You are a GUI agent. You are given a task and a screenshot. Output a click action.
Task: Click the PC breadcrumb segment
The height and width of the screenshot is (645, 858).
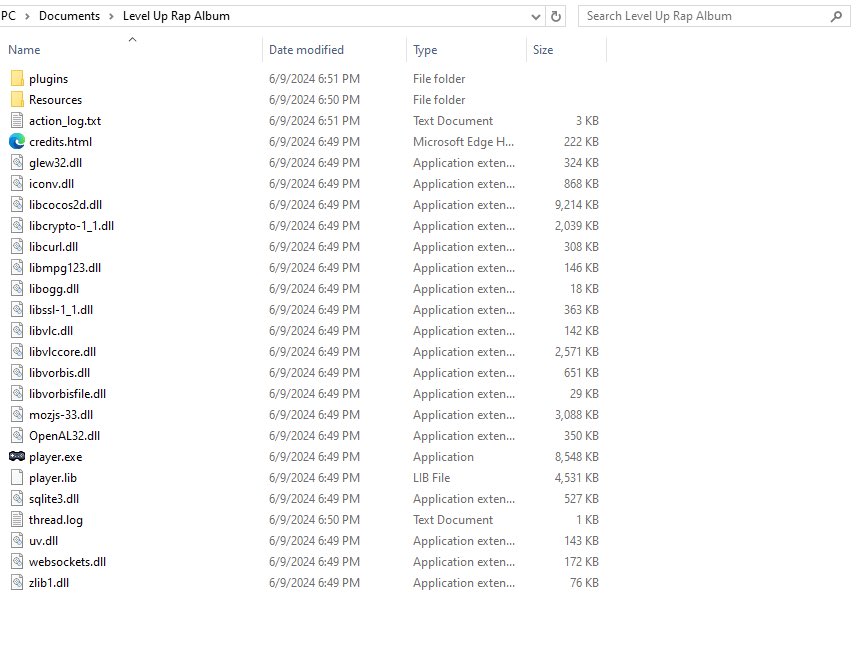point(8,16)
